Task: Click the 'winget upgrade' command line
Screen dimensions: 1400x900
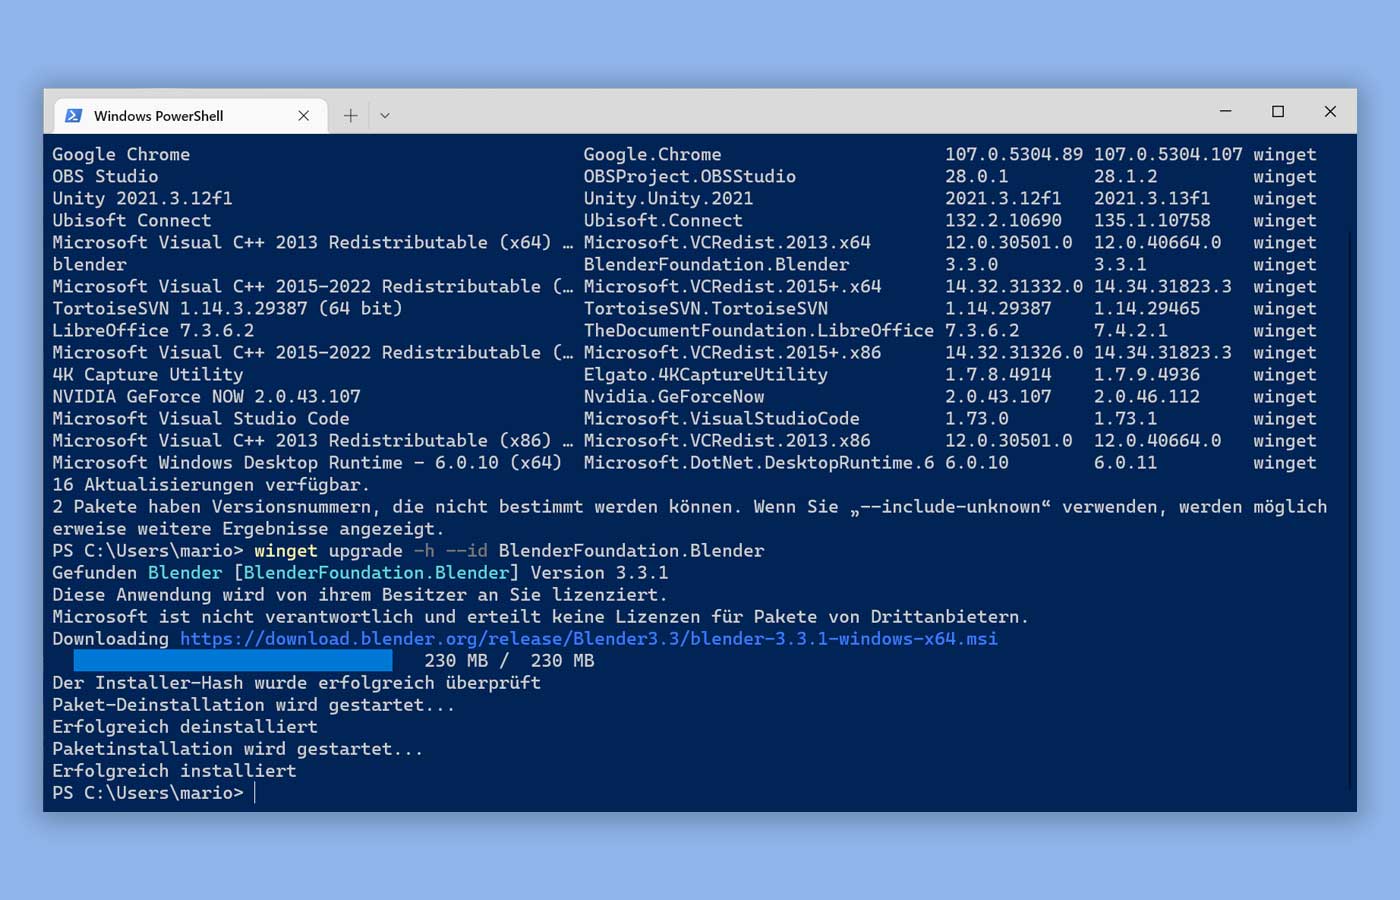Action: 408,550
